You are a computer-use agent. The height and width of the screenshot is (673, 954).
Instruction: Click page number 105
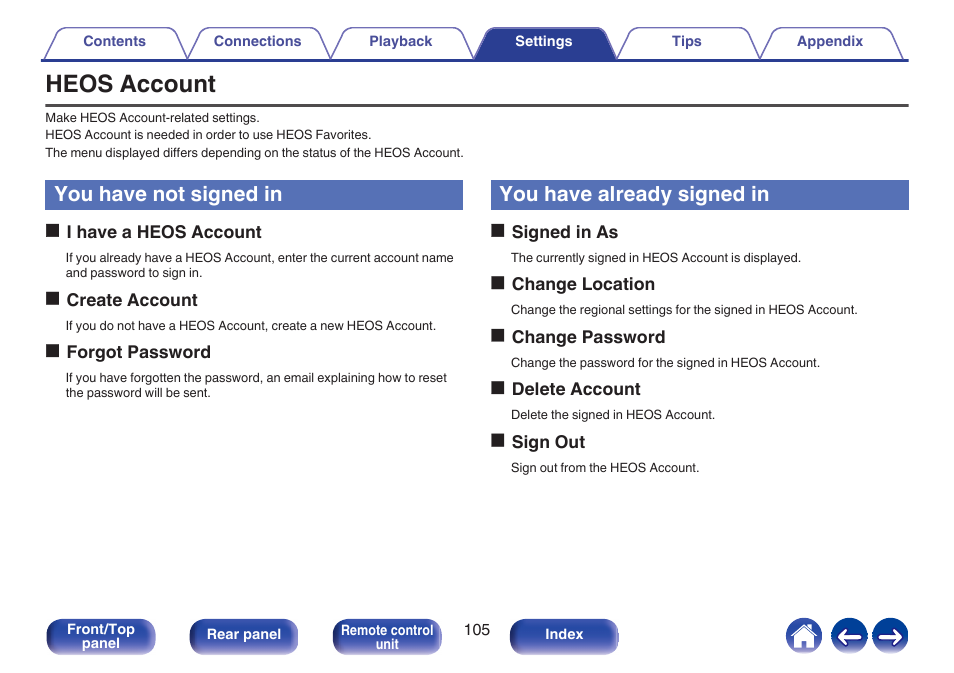(477, 630)
